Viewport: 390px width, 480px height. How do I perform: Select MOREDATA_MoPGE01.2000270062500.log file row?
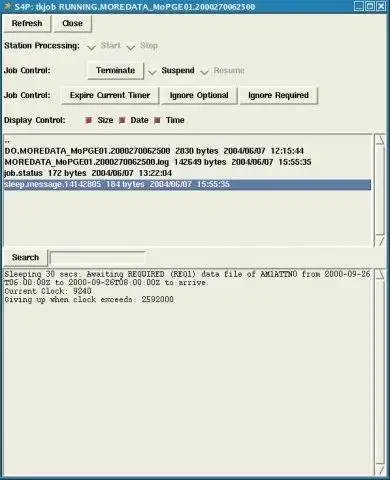[187, 162]
